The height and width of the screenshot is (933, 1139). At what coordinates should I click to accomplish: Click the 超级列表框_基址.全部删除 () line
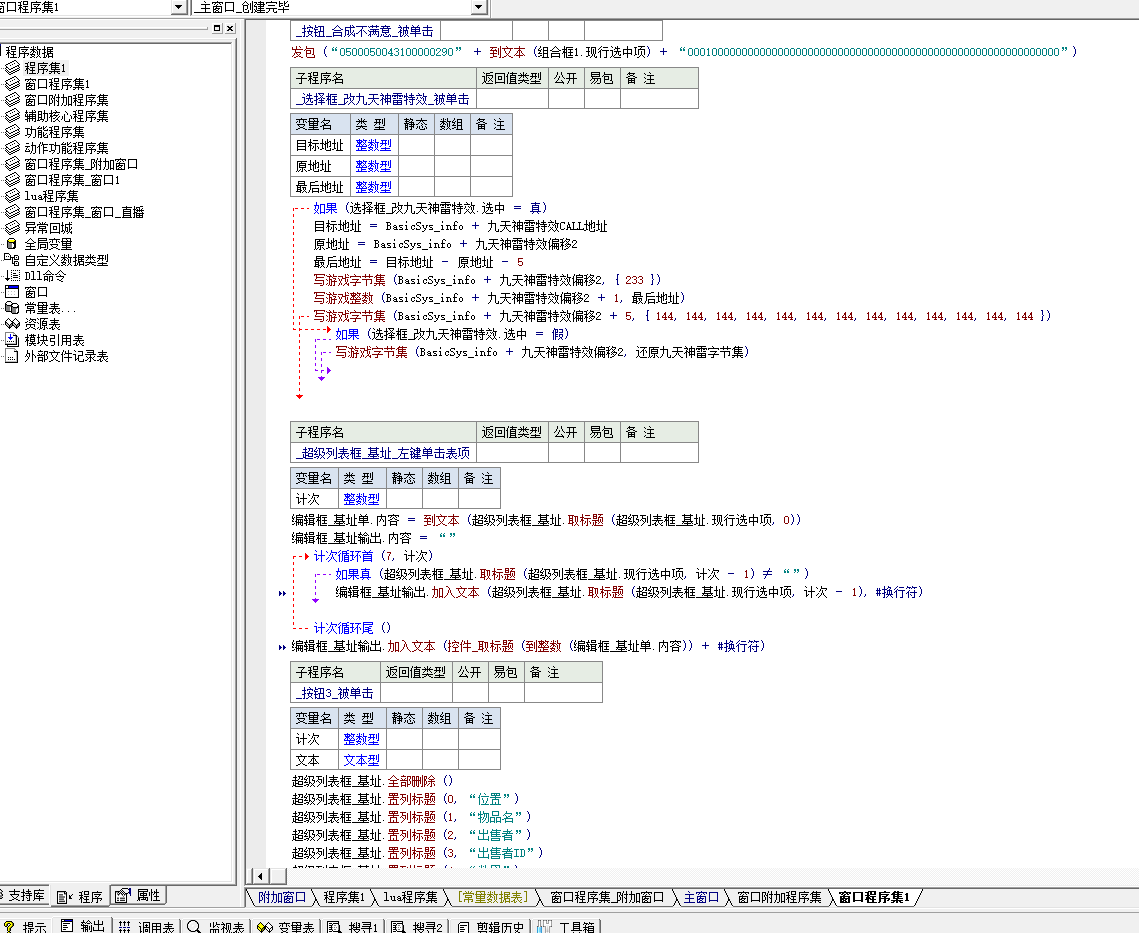point(372,781)
